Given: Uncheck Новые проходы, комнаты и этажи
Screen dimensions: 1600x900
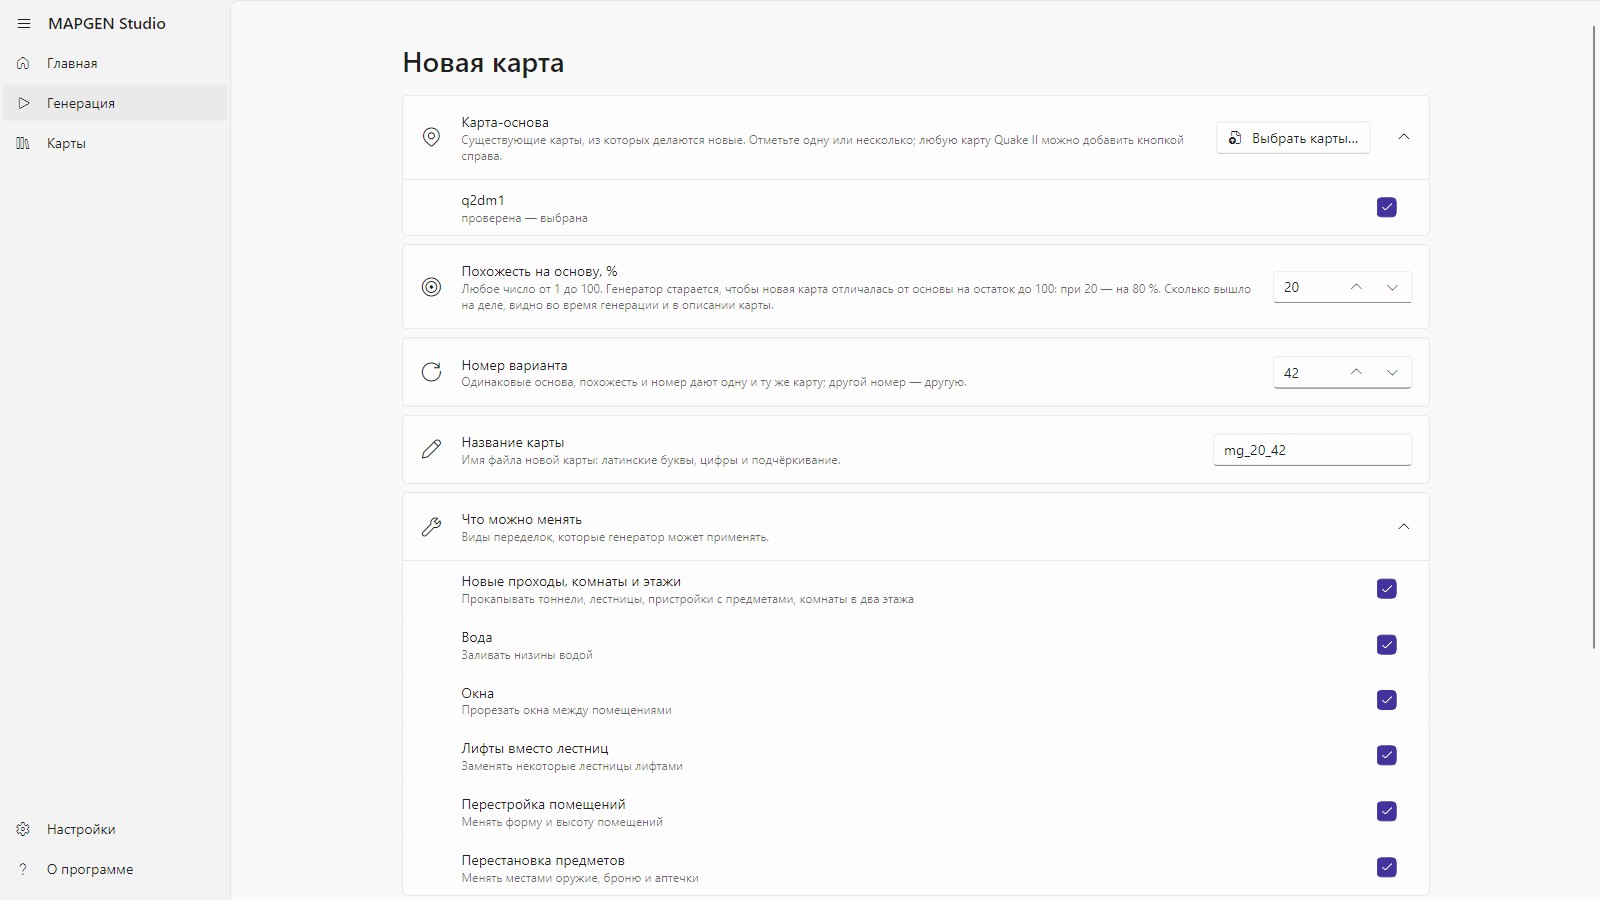Looking at the screenshot, I should (1387, 589).
